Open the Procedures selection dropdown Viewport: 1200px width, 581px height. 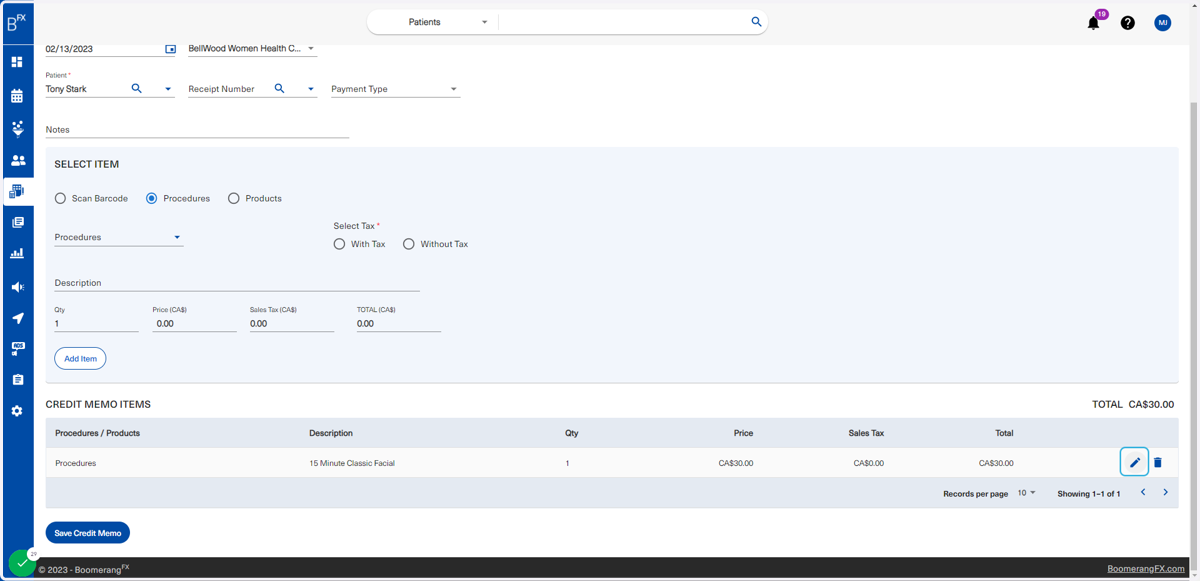point(119,238)
